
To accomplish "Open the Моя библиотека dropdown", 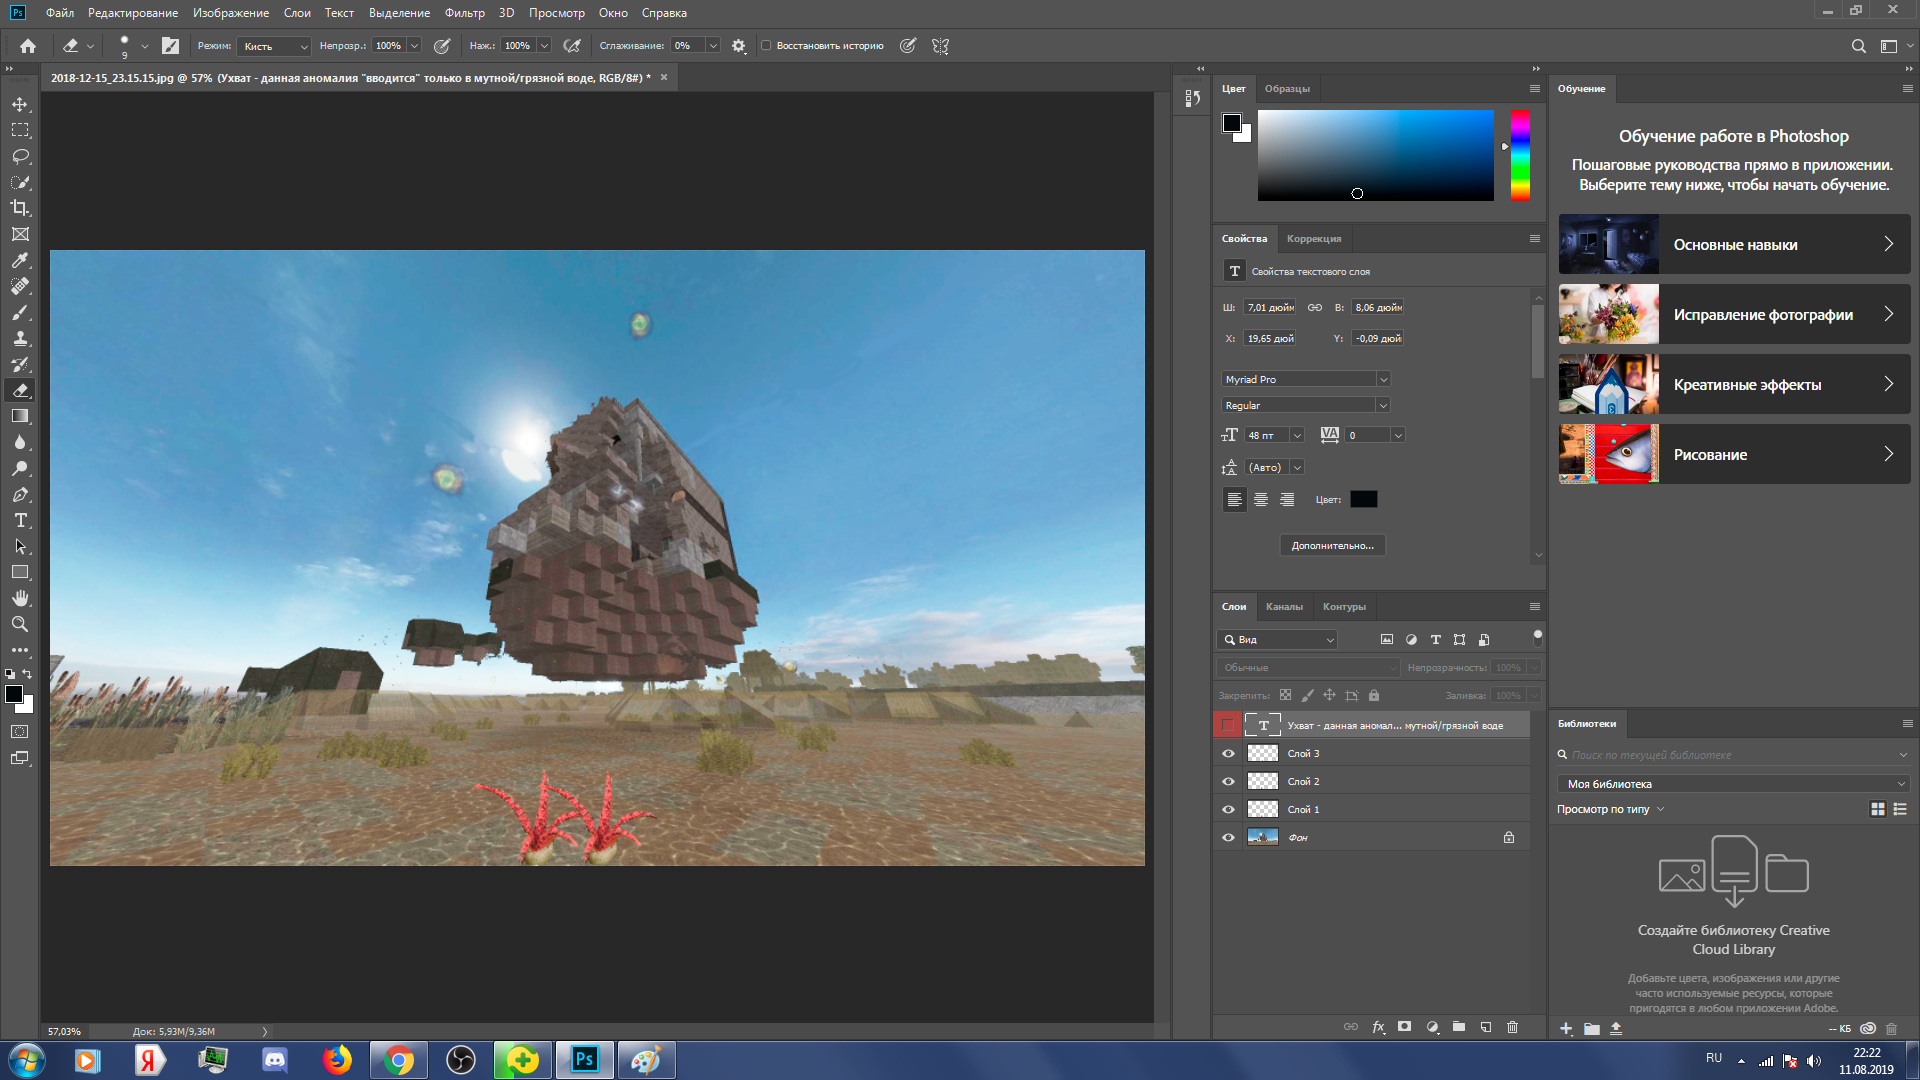I will [1733, 784].
